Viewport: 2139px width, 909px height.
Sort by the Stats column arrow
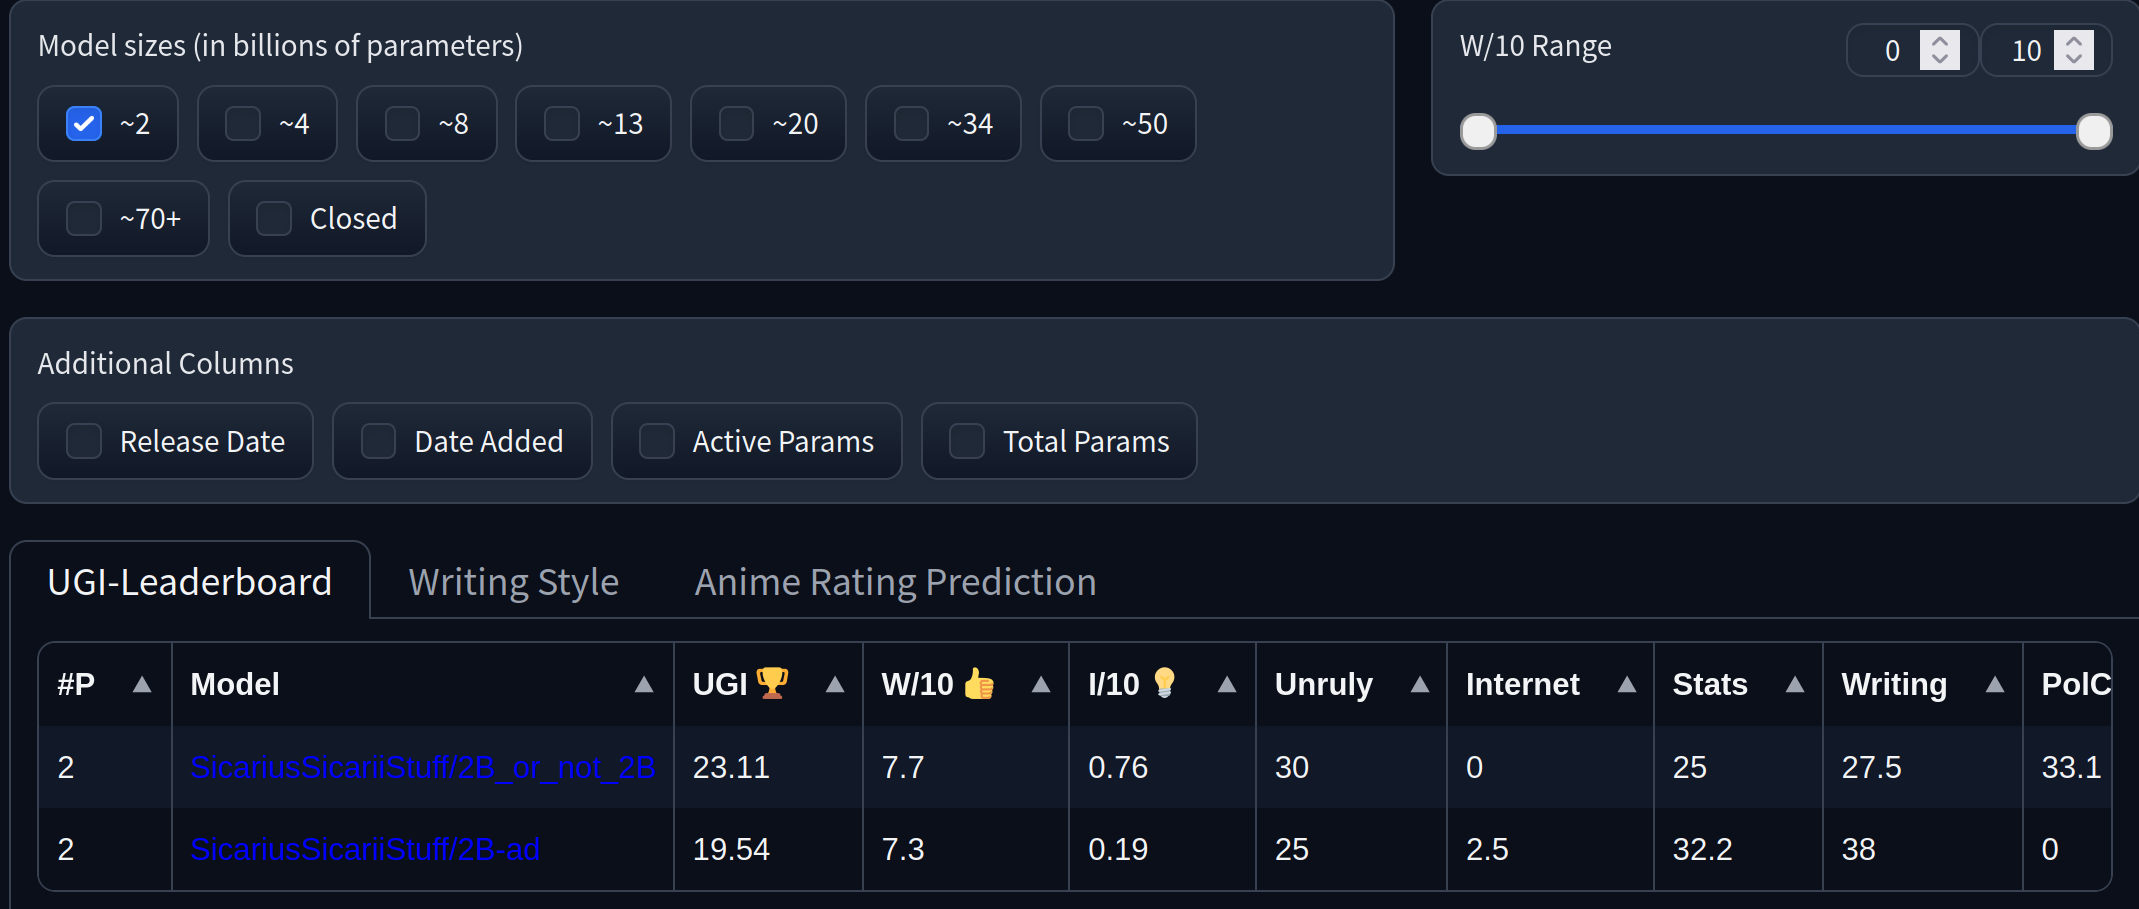pos(1795,685)
